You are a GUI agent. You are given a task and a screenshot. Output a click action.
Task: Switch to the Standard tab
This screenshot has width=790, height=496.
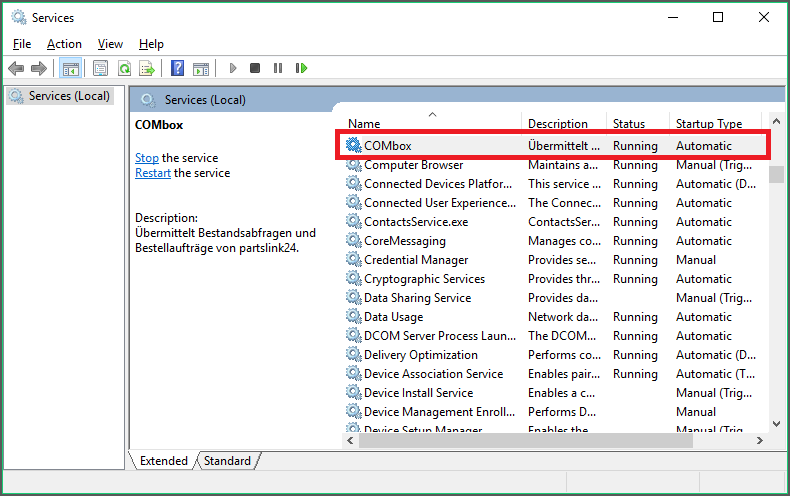tap(227, 461)
